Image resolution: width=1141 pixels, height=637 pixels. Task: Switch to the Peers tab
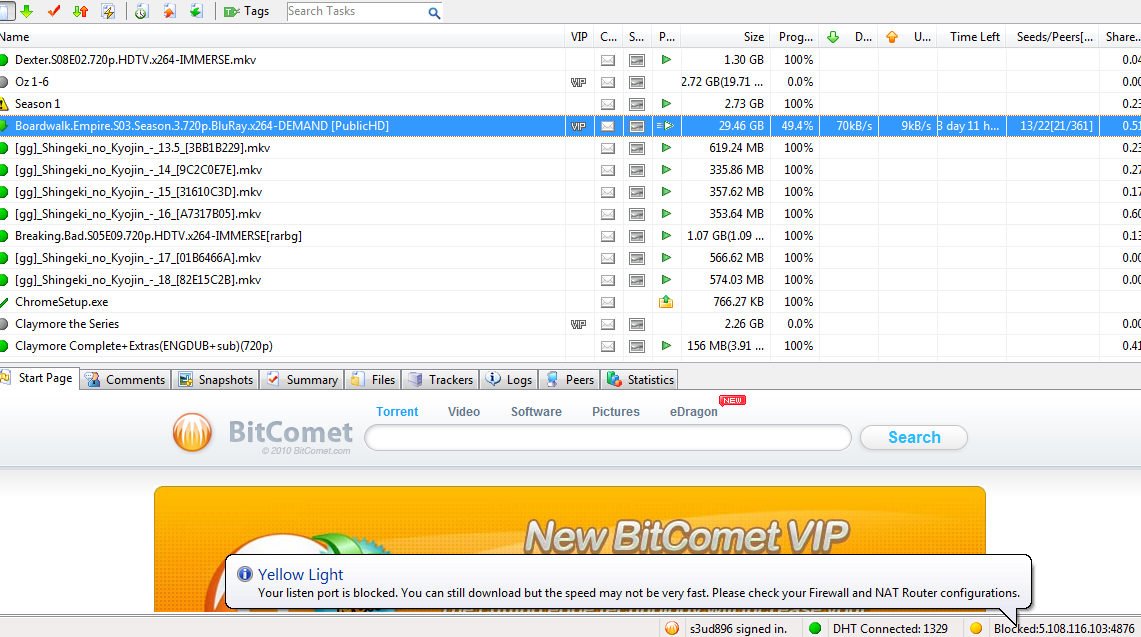click(570, 379)
